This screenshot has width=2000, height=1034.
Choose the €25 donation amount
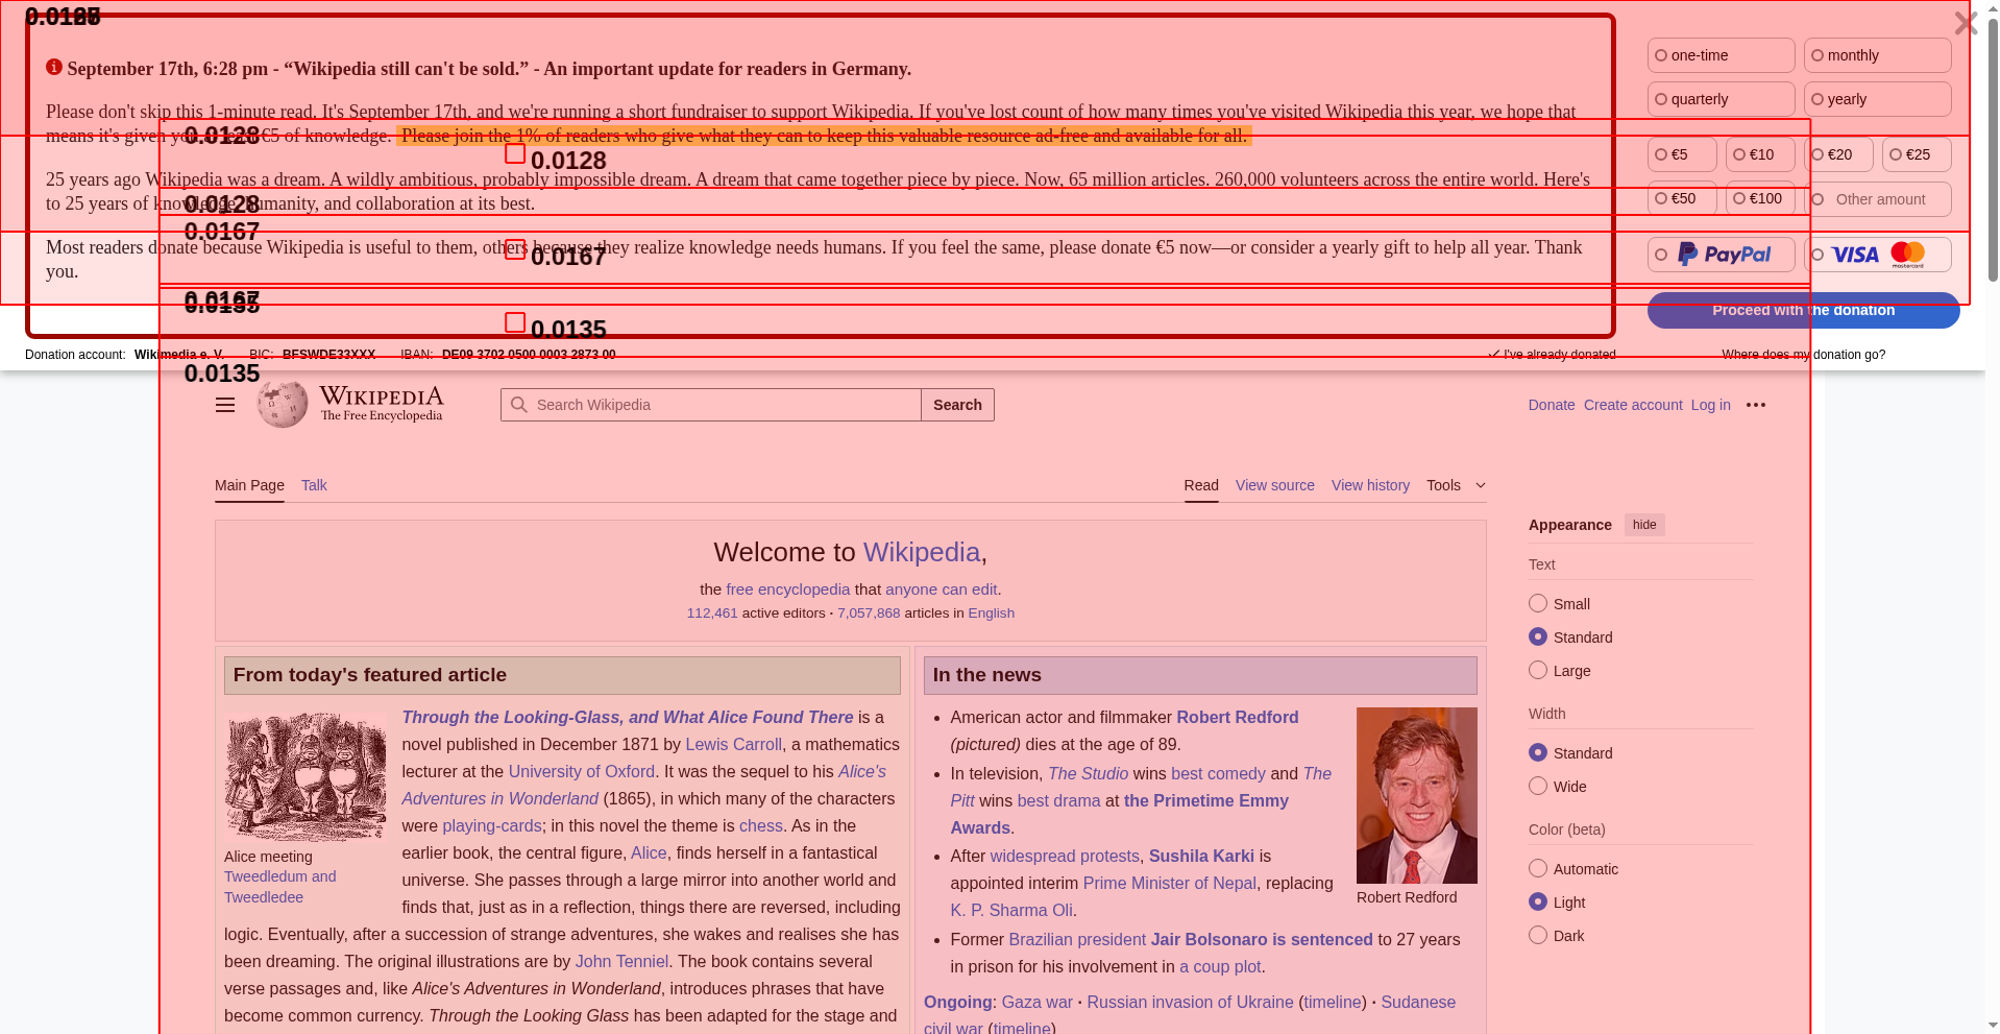point(1916,155)
